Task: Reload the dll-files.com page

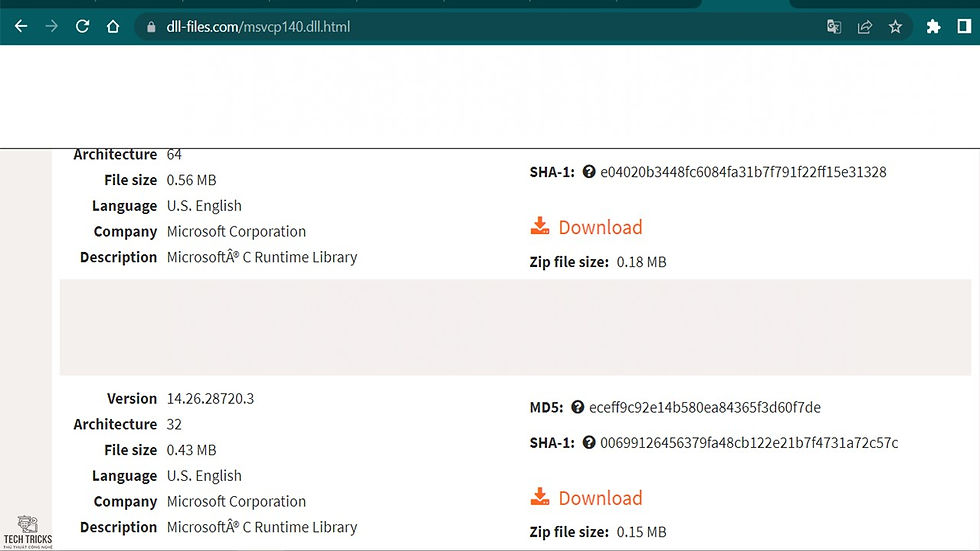Action: point(82,26)
